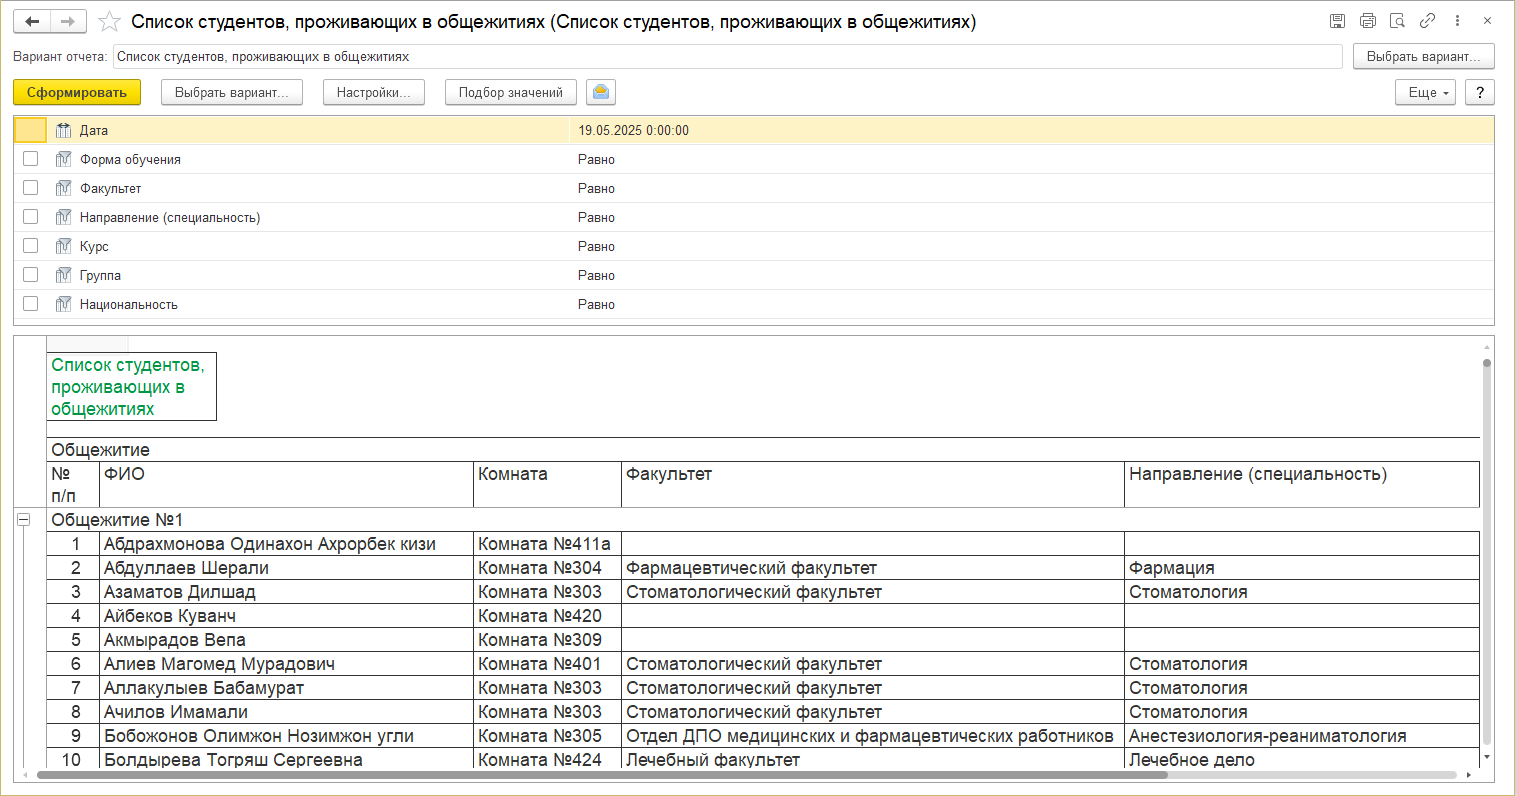The width and height of the screenshot is (1517, 796).
Task: Open the Еще dropdown menu
Action: click(x=1425, y=92)
